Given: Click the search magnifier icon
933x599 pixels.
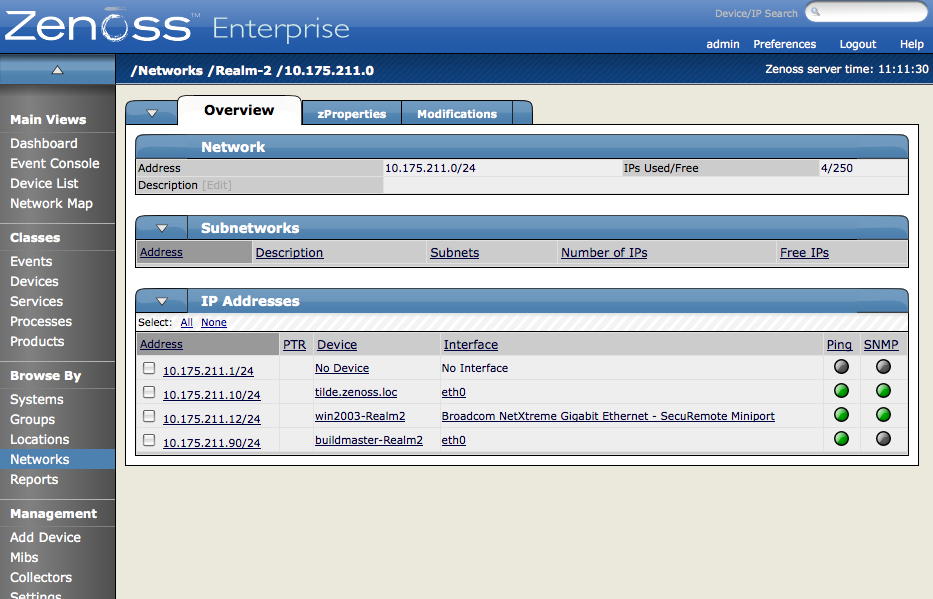Looking at the screenshot, I should (816, 12).
